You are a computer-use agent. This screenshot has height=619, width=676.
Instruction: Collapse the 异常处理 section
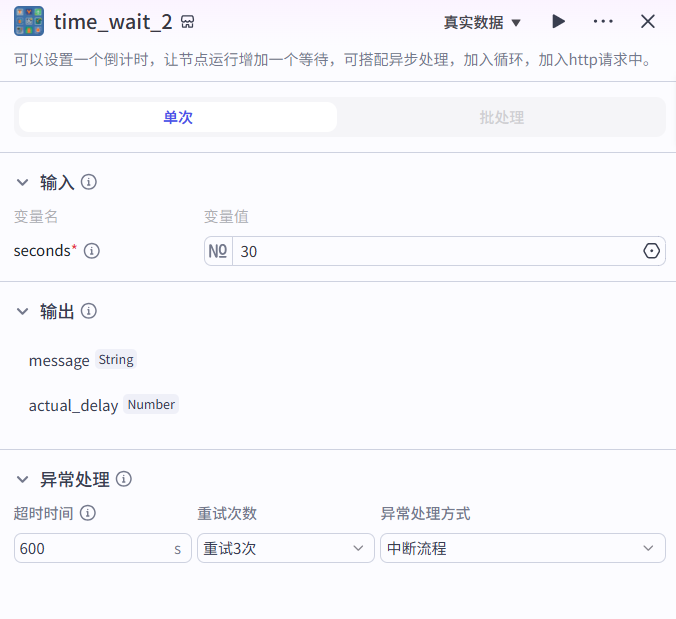[x=22, y=479]
